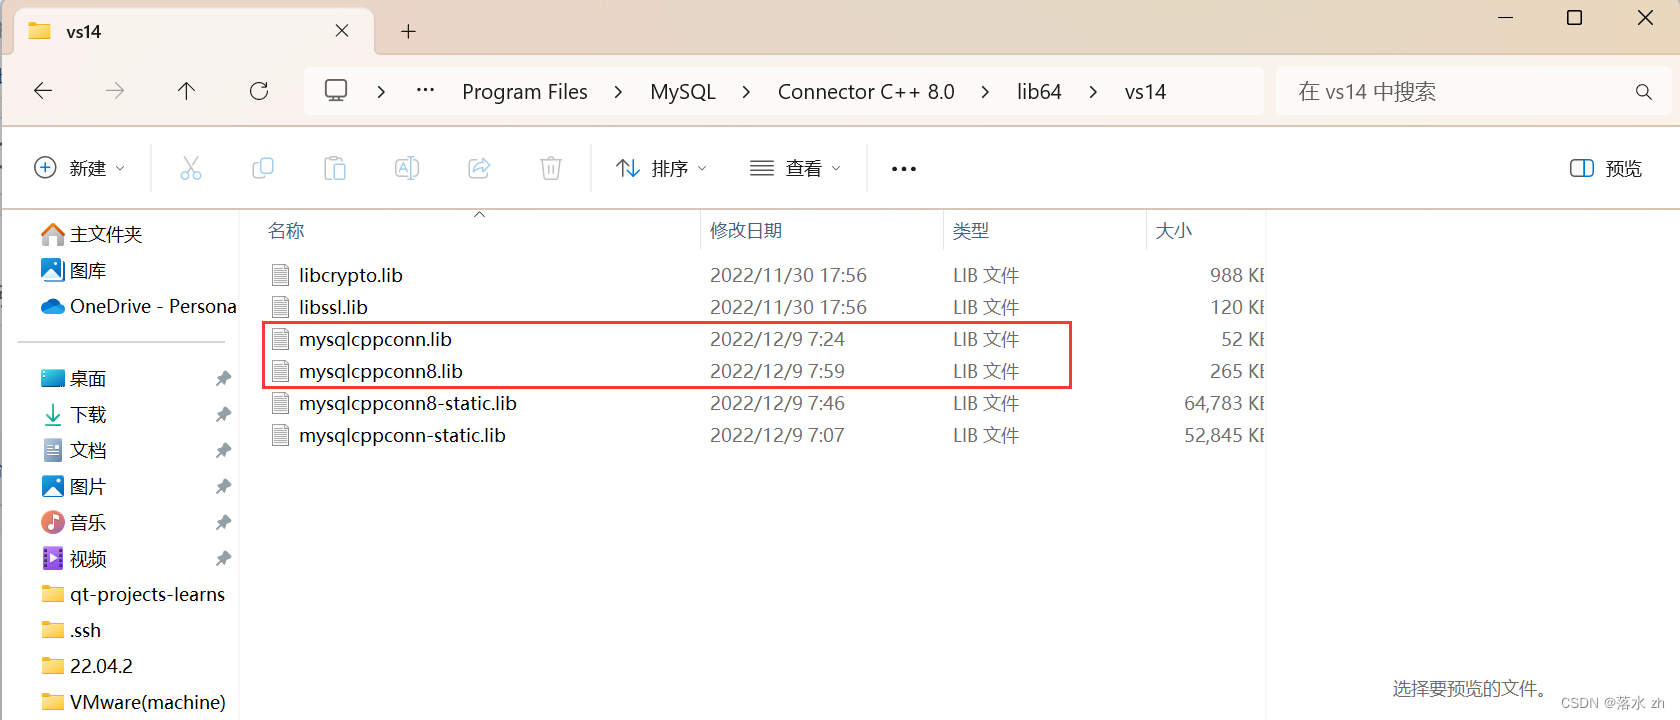Screen dimensions: 1680x720
Task: Open 下载 (Downloads) in sidebar
Action: coord(74,414)
